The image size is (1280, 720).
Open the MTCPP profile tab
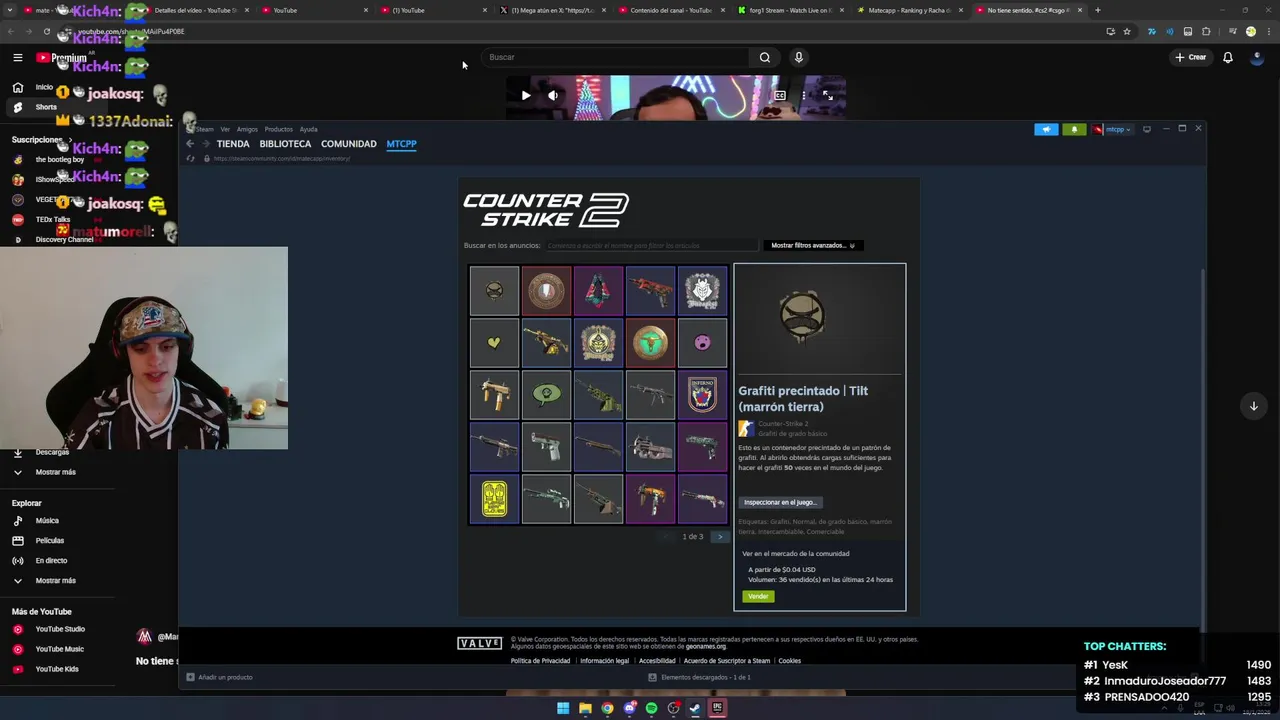click(402, 144)
